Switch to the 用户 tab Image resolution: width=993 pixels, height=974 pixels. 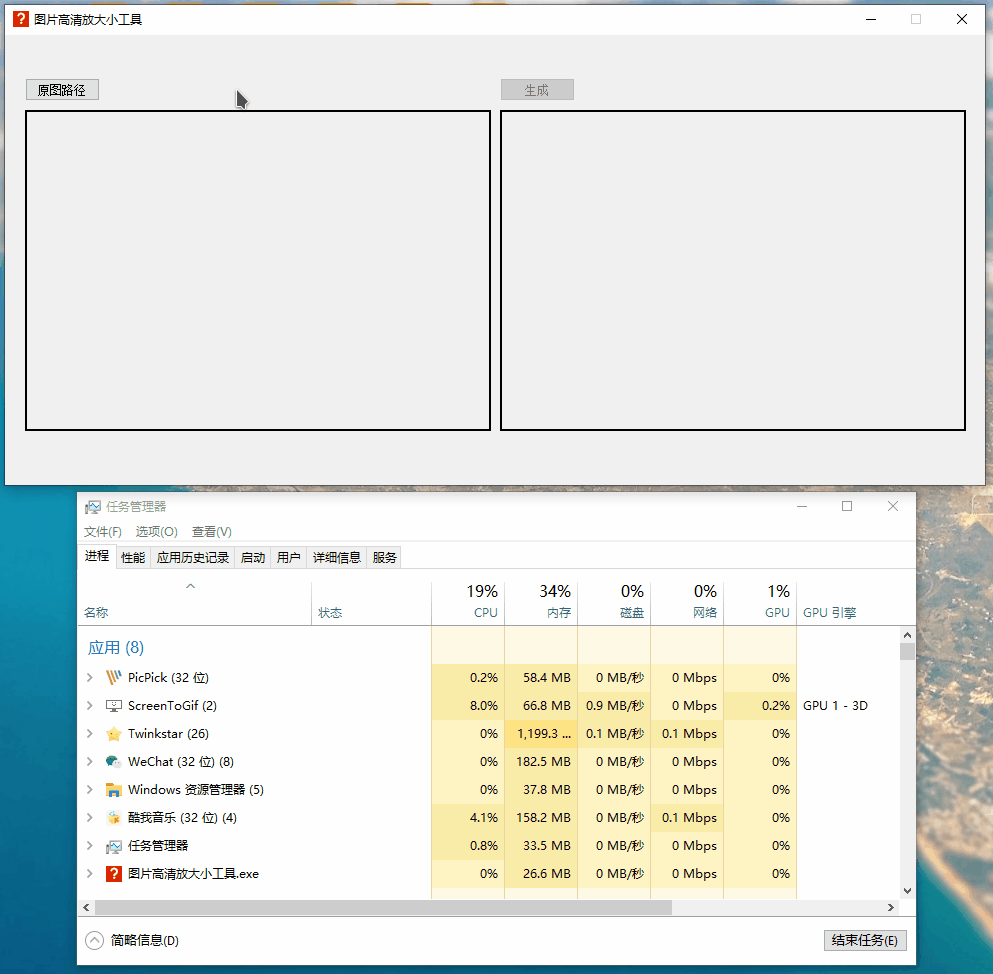(288, 558)
